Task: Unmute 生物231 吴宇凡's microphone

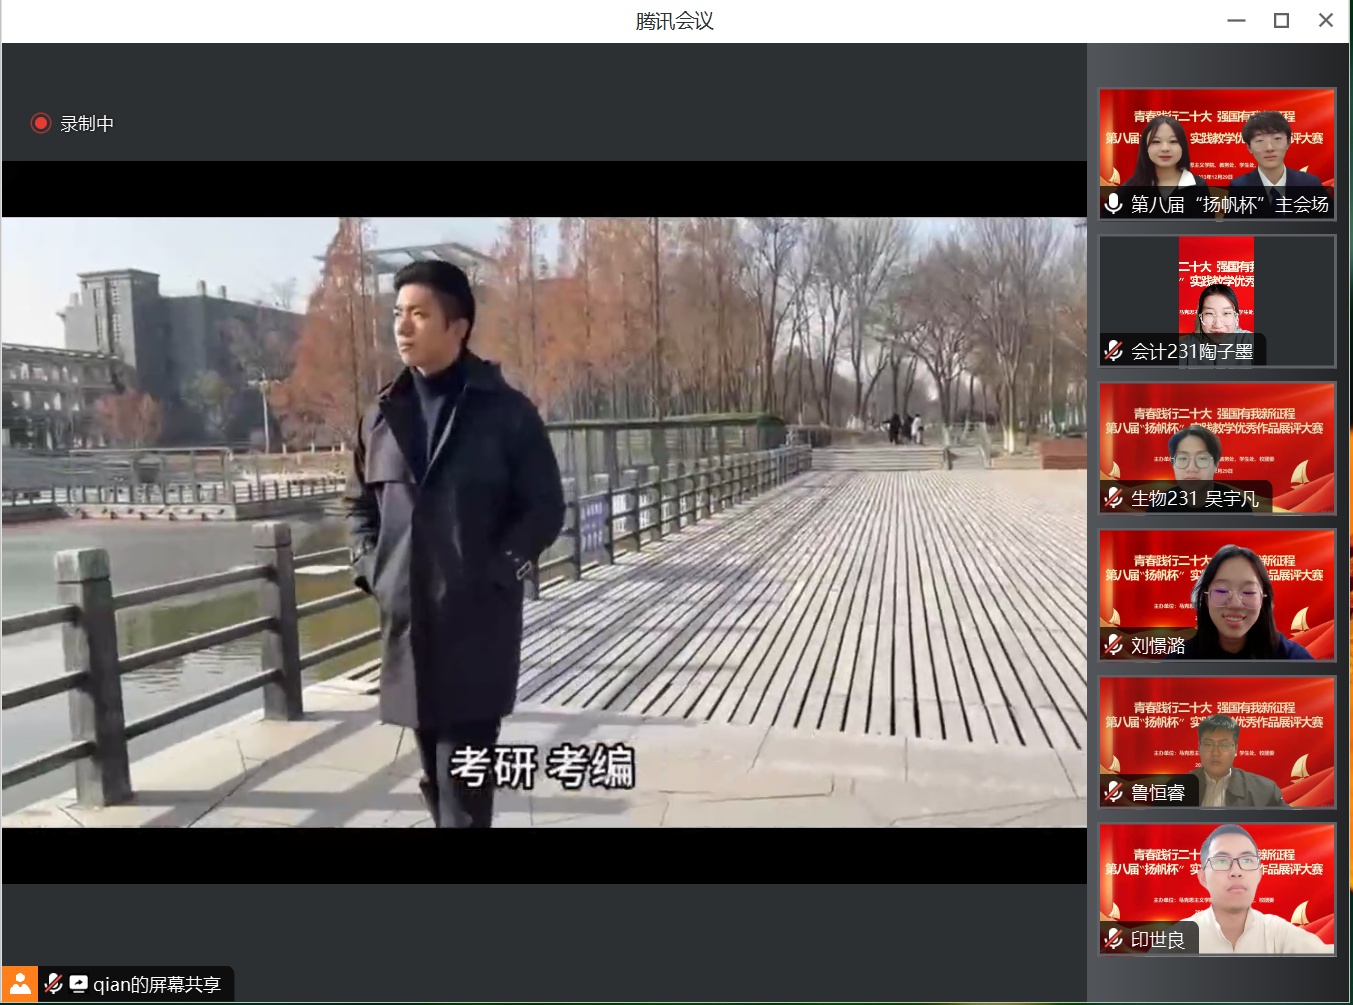Action: [1112, 498]
